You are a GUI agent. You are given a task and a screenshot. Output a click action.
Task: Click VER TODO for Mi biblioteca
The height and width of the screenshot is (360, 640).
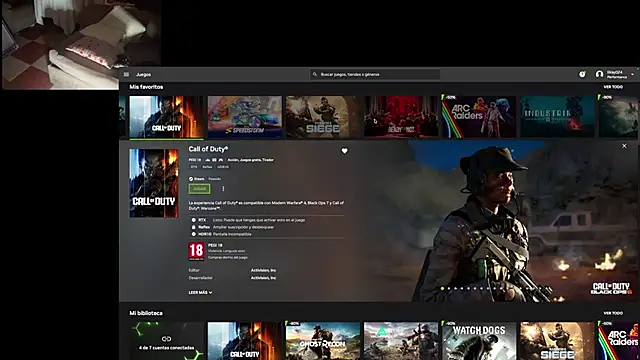pyautogui.click(x=613, y=313)
